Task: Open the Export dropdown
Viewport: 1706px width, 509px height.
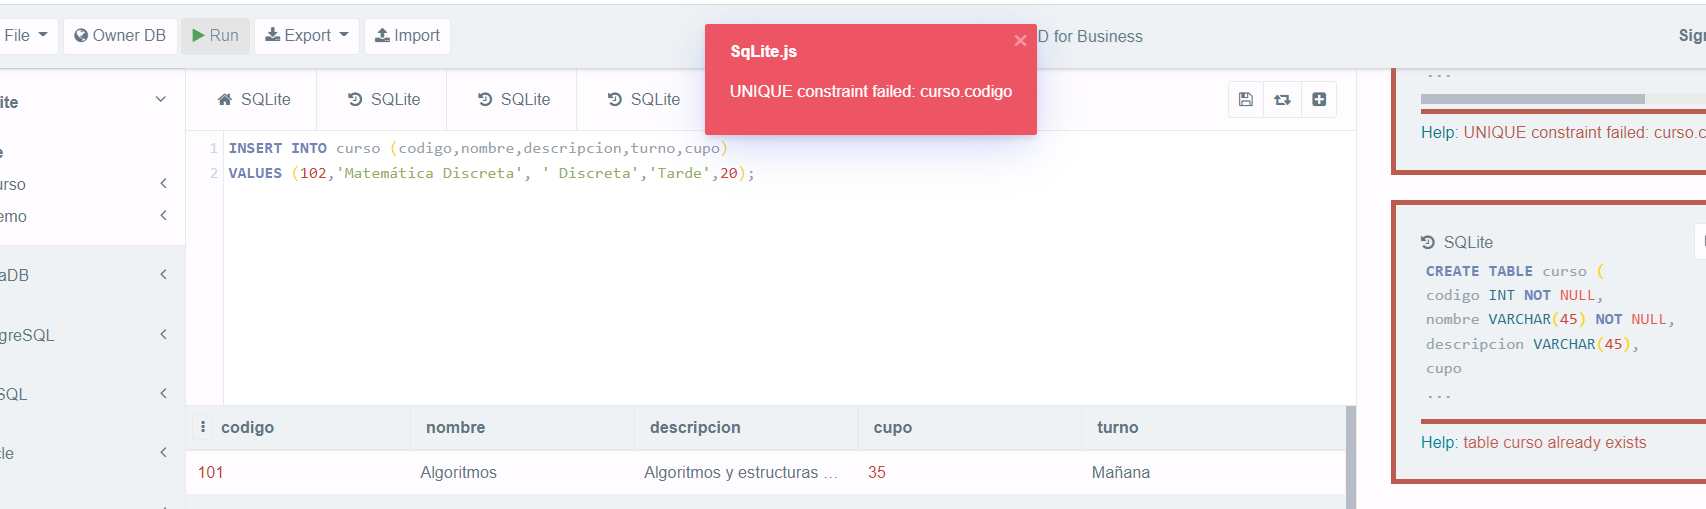Action: click(x=307, y=36)
